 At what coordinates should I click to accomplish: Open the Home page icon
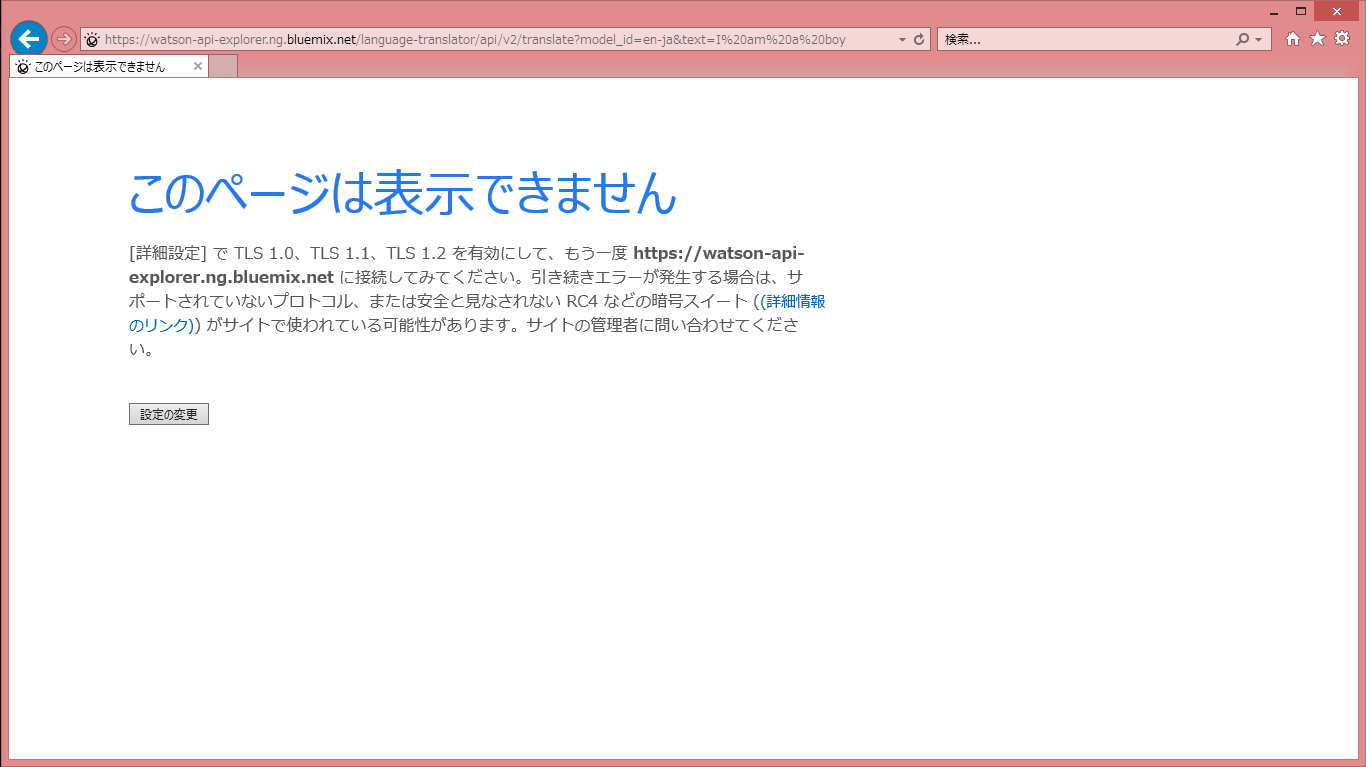1293,39
